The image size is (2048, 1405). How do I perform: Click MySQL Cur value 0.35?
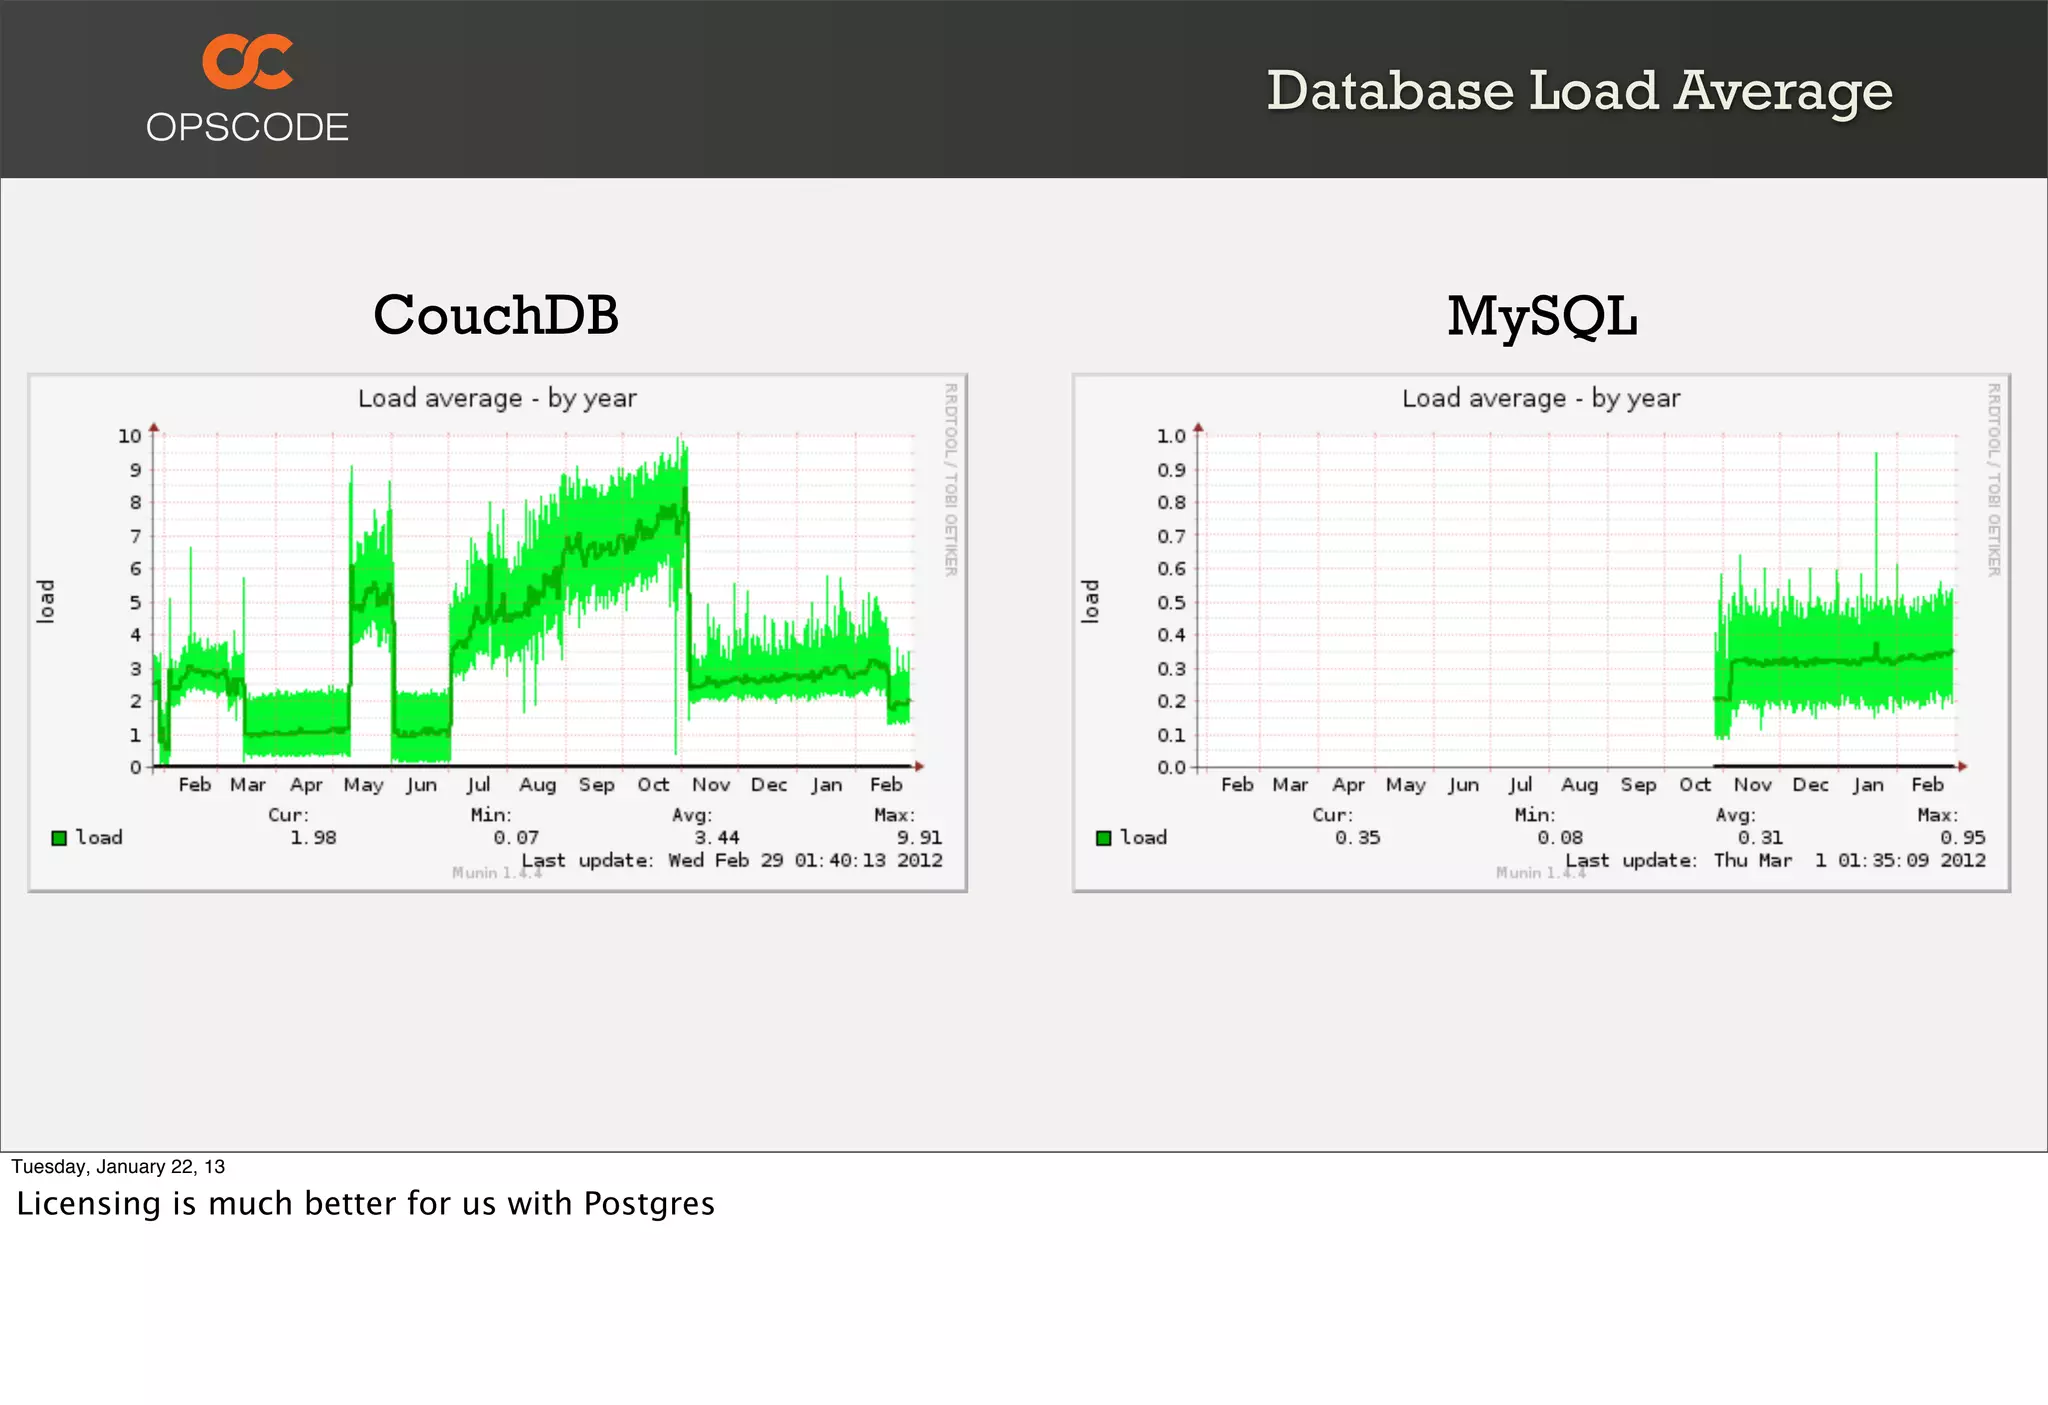tap(1357, 838)
